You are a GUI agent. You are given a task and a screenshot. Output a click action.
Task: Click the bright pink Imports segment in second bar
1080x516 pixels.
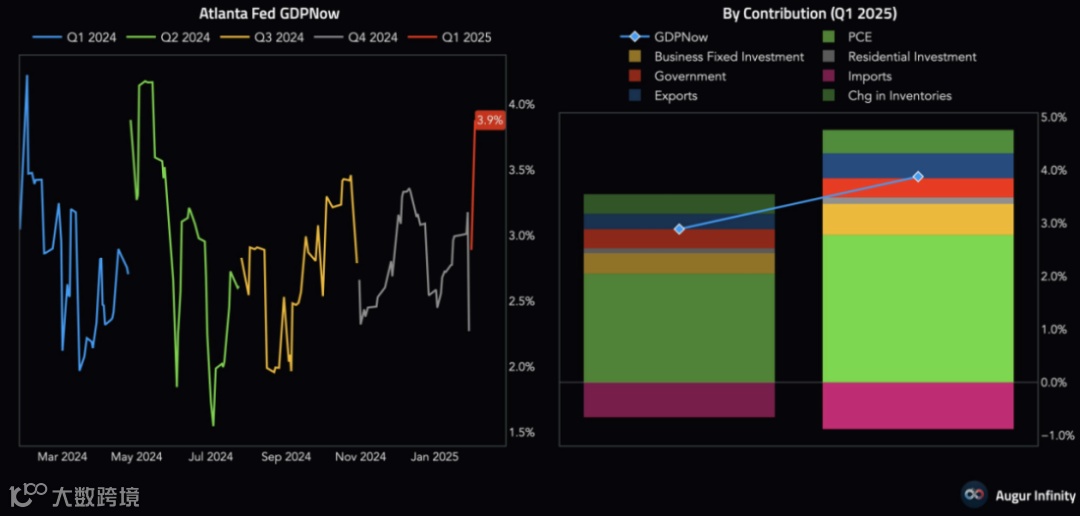click(918, 406)
